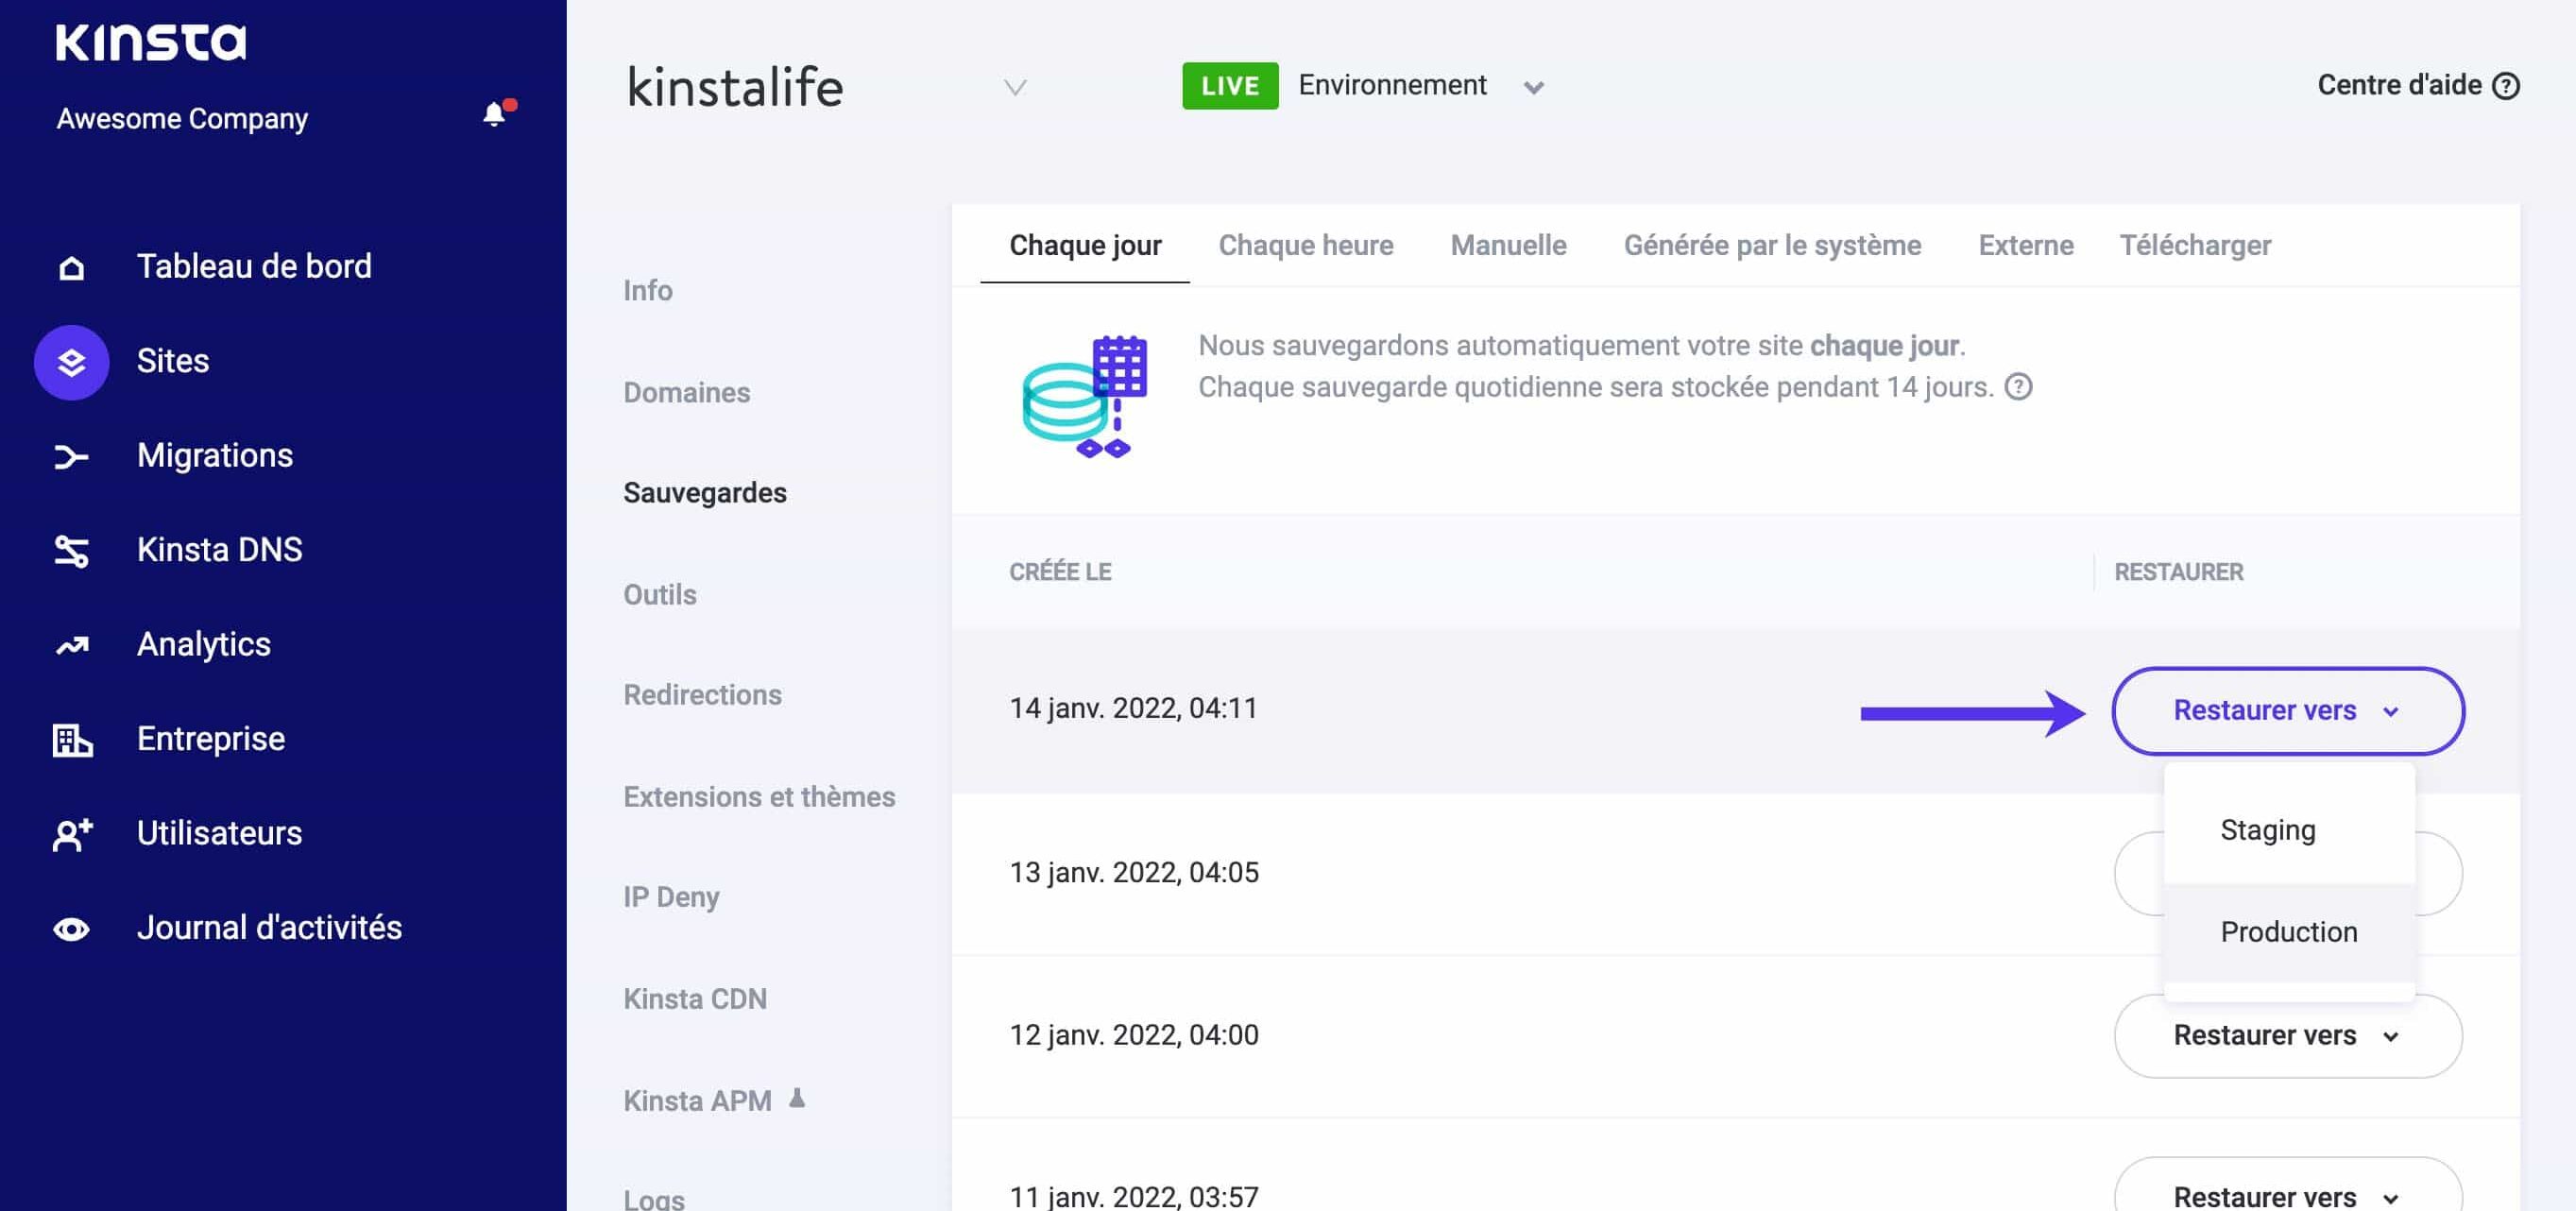Click the Kinsta logo
Screen dimensions: 2576x1211
pyautogui.click(x=152, y=42)
